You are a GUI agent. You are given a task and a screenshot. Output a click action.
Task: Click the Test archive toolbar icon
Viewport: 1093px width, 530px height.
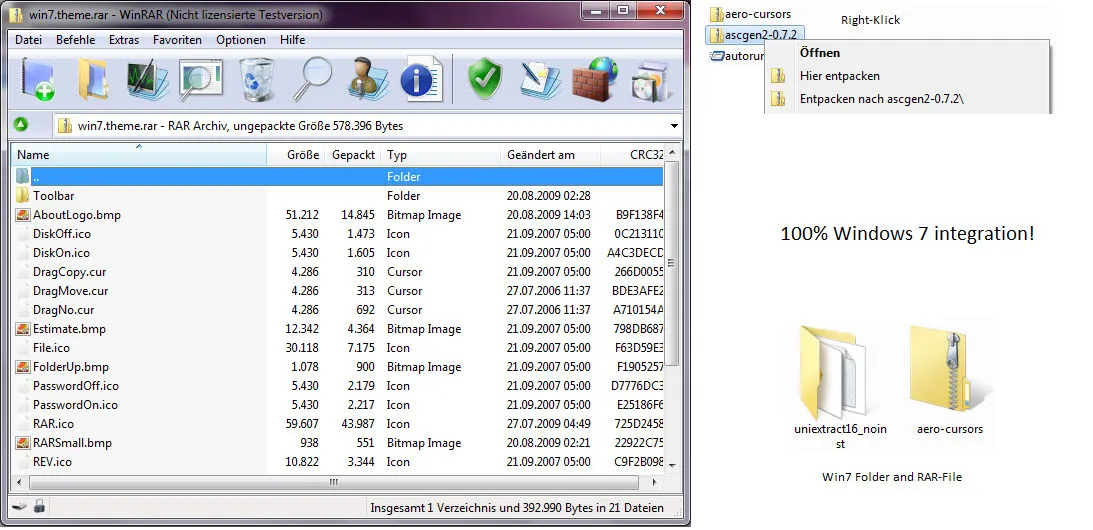(x=147, y=79)
